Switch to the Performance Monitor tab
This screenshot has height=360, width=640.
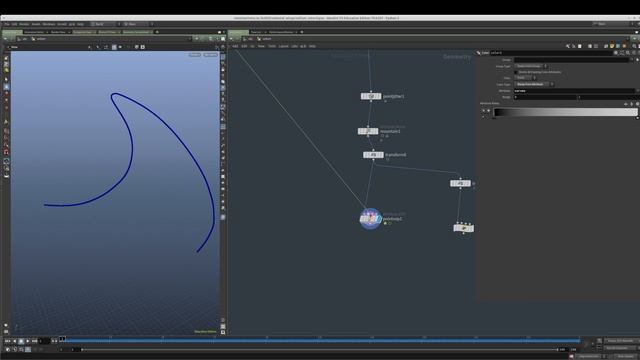[282, 32]
